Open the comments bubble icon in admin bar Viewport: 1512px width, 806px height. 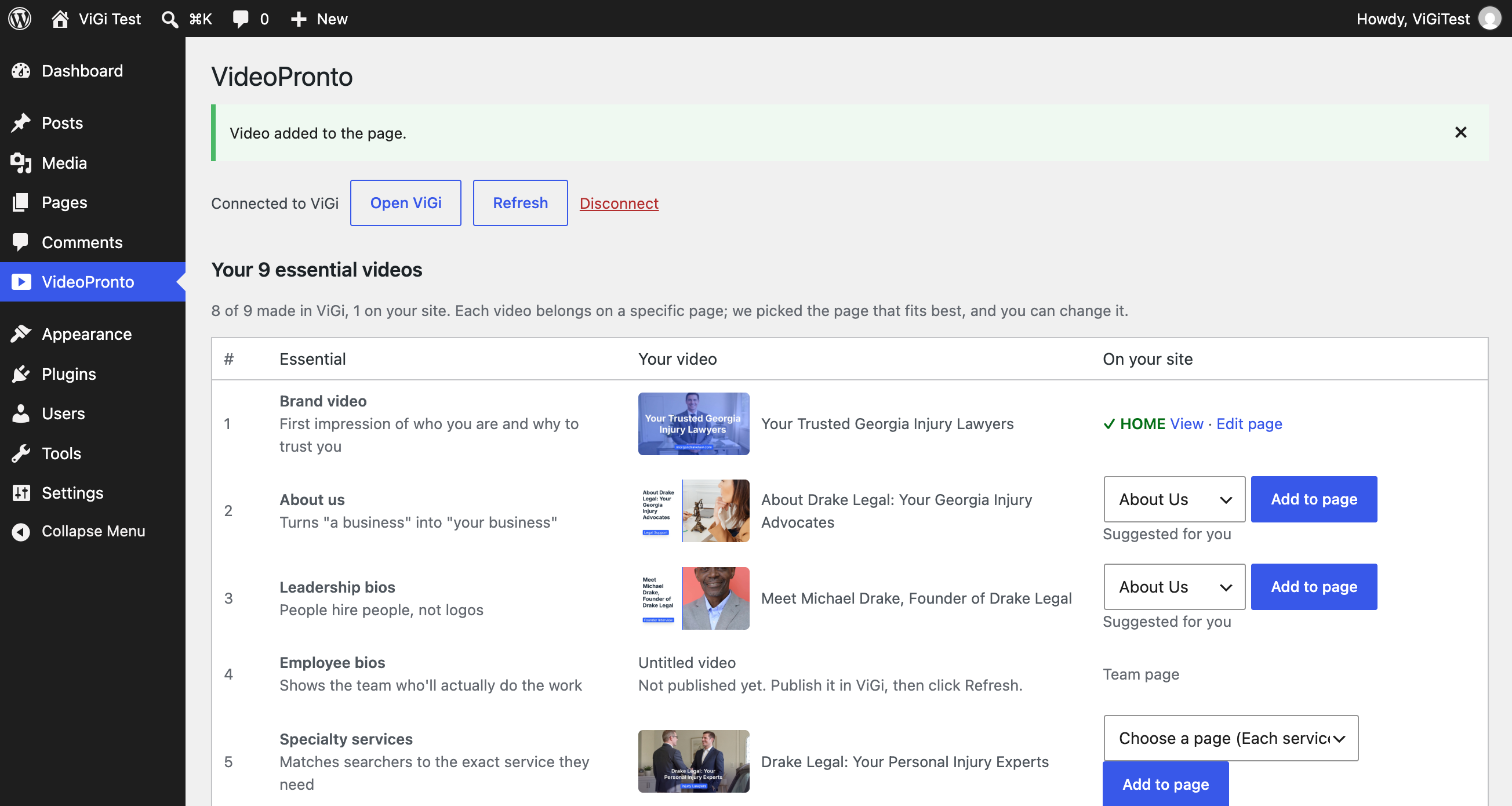click(240, 18)
